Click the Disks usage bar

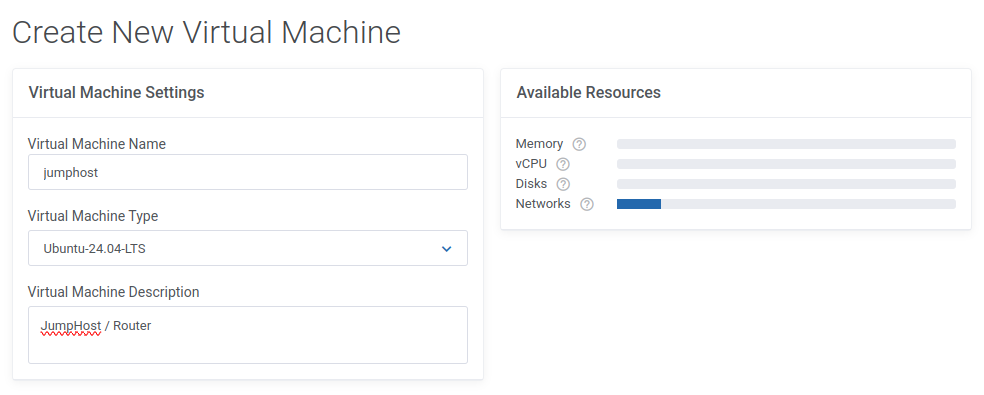[x=786, y=184]
